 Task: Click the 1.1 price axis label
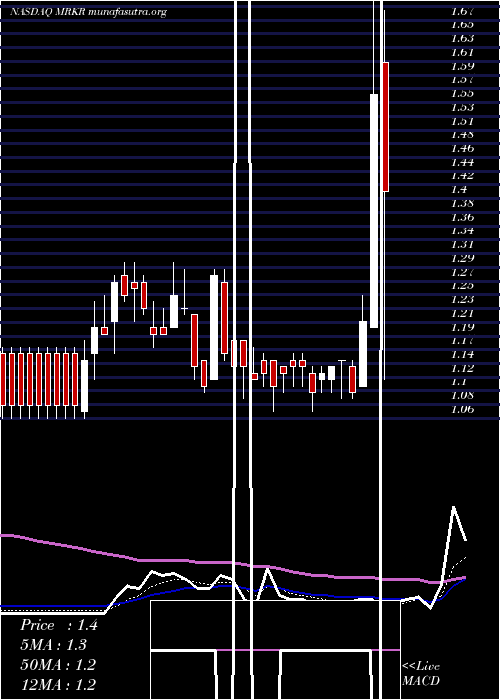(x=459, y=382)
